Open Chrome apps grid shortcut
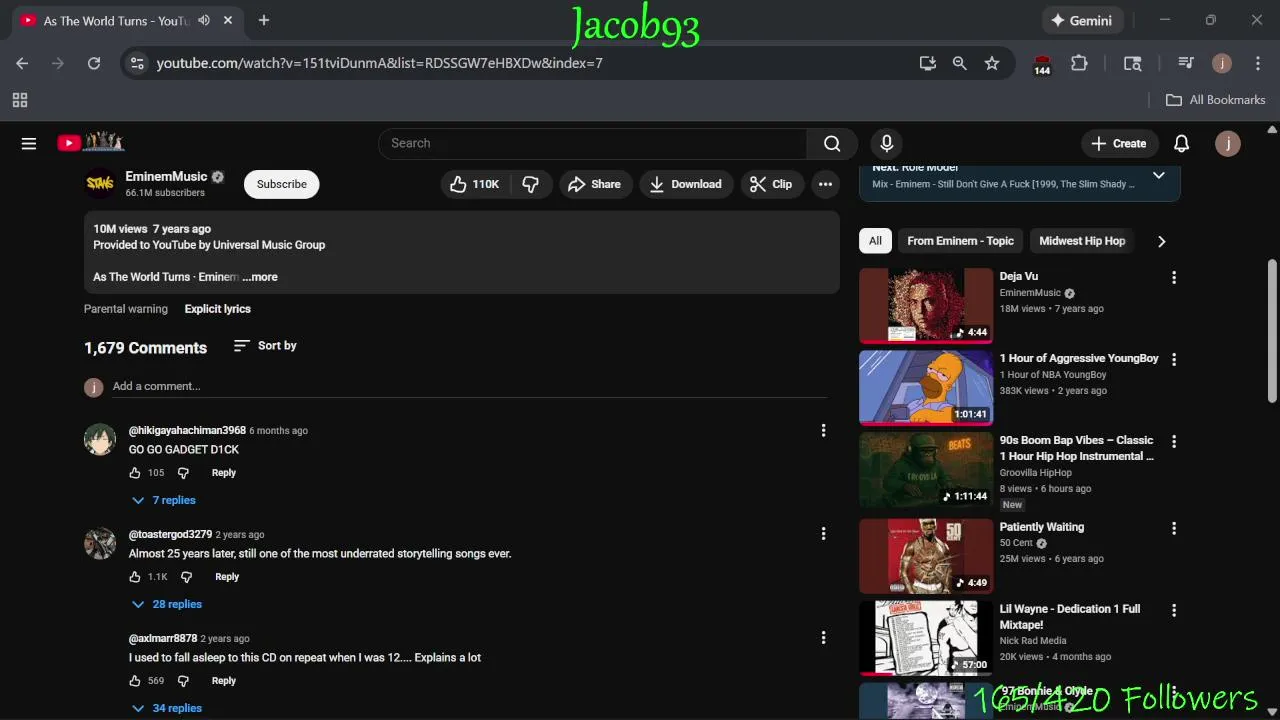Viewport: 1280px width, 720px height. [x=20, y=100]
